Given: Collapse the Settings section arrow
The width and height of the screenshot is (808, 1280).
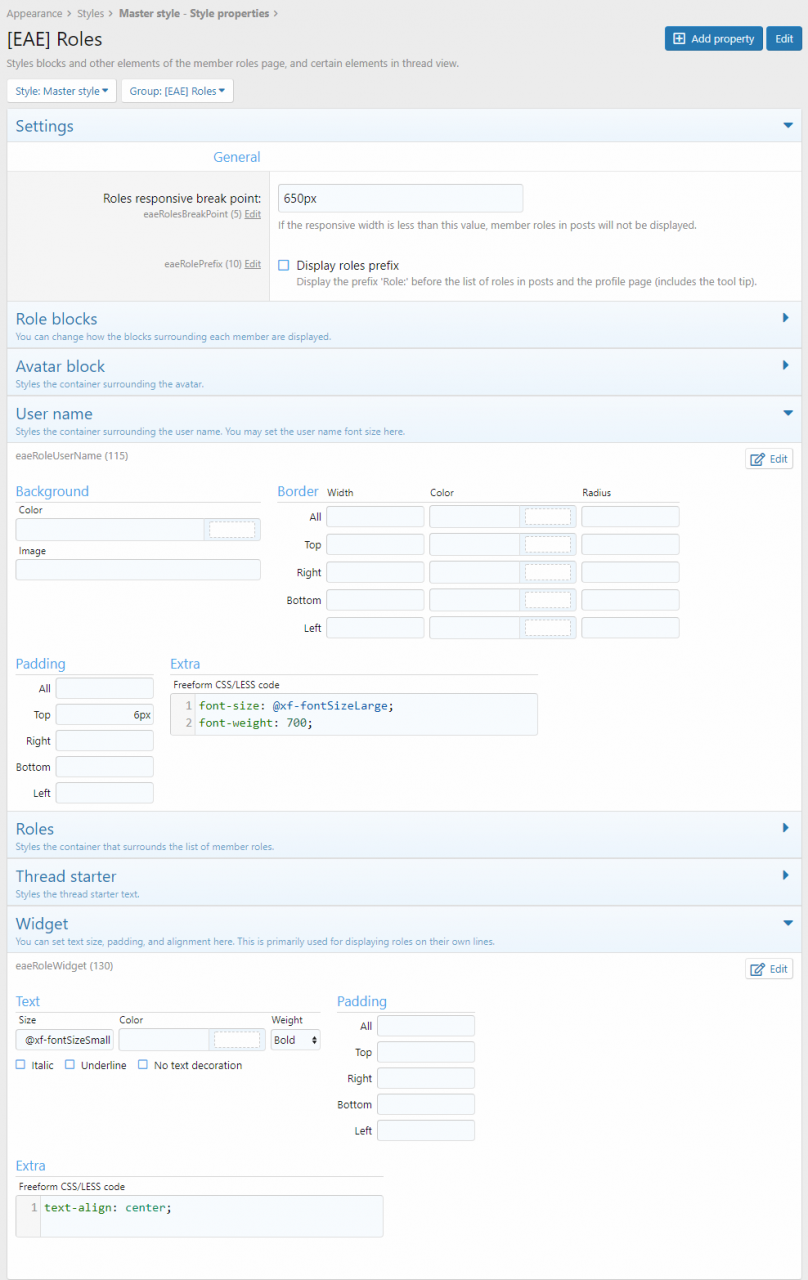Looking at the screenshot, I should click(x=787, y=126).
